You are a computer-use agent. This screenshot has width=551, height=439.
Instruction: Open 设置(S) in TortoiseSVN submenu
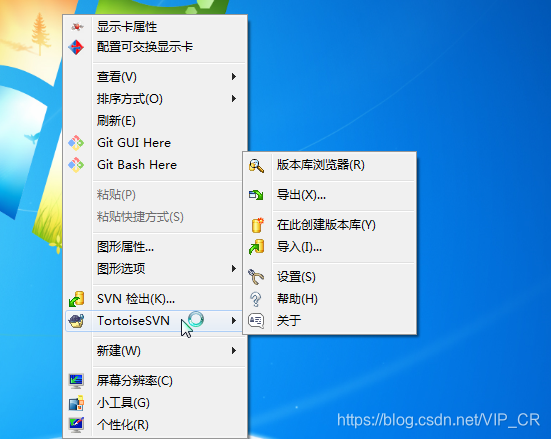click(x=330, y=277)
